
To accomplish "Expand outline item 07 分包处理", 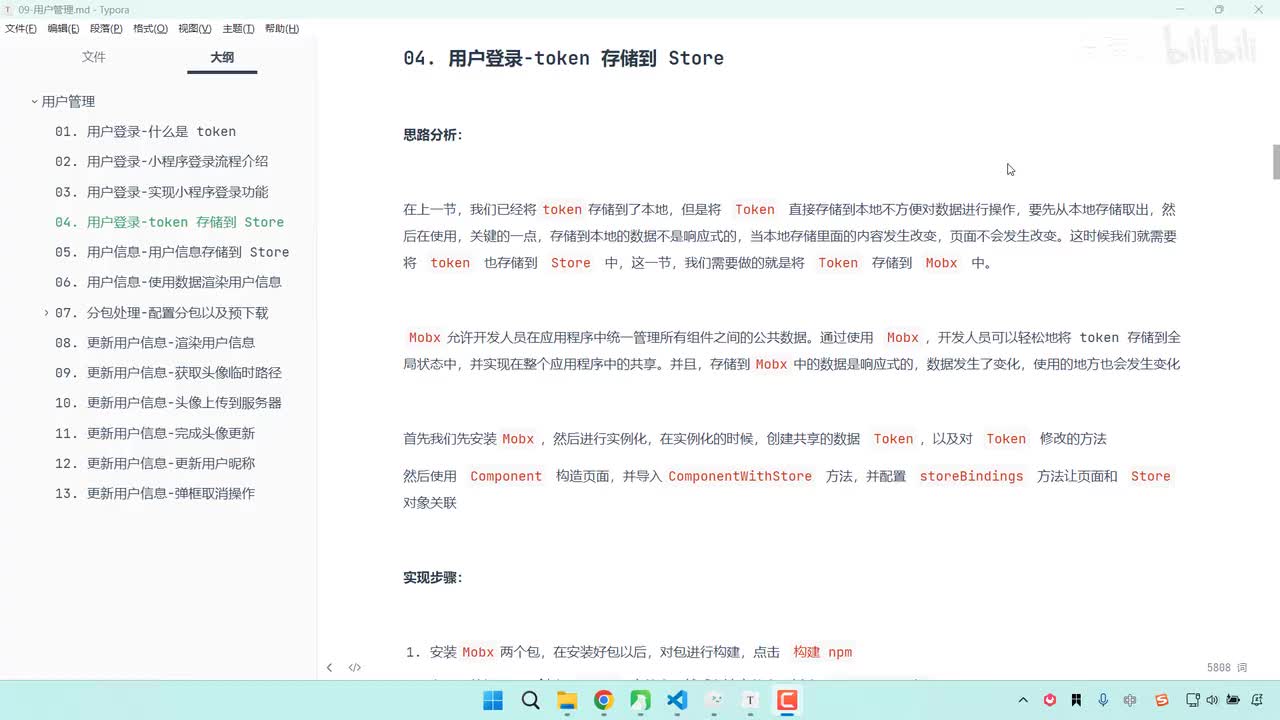I will (x=46, y=313).
